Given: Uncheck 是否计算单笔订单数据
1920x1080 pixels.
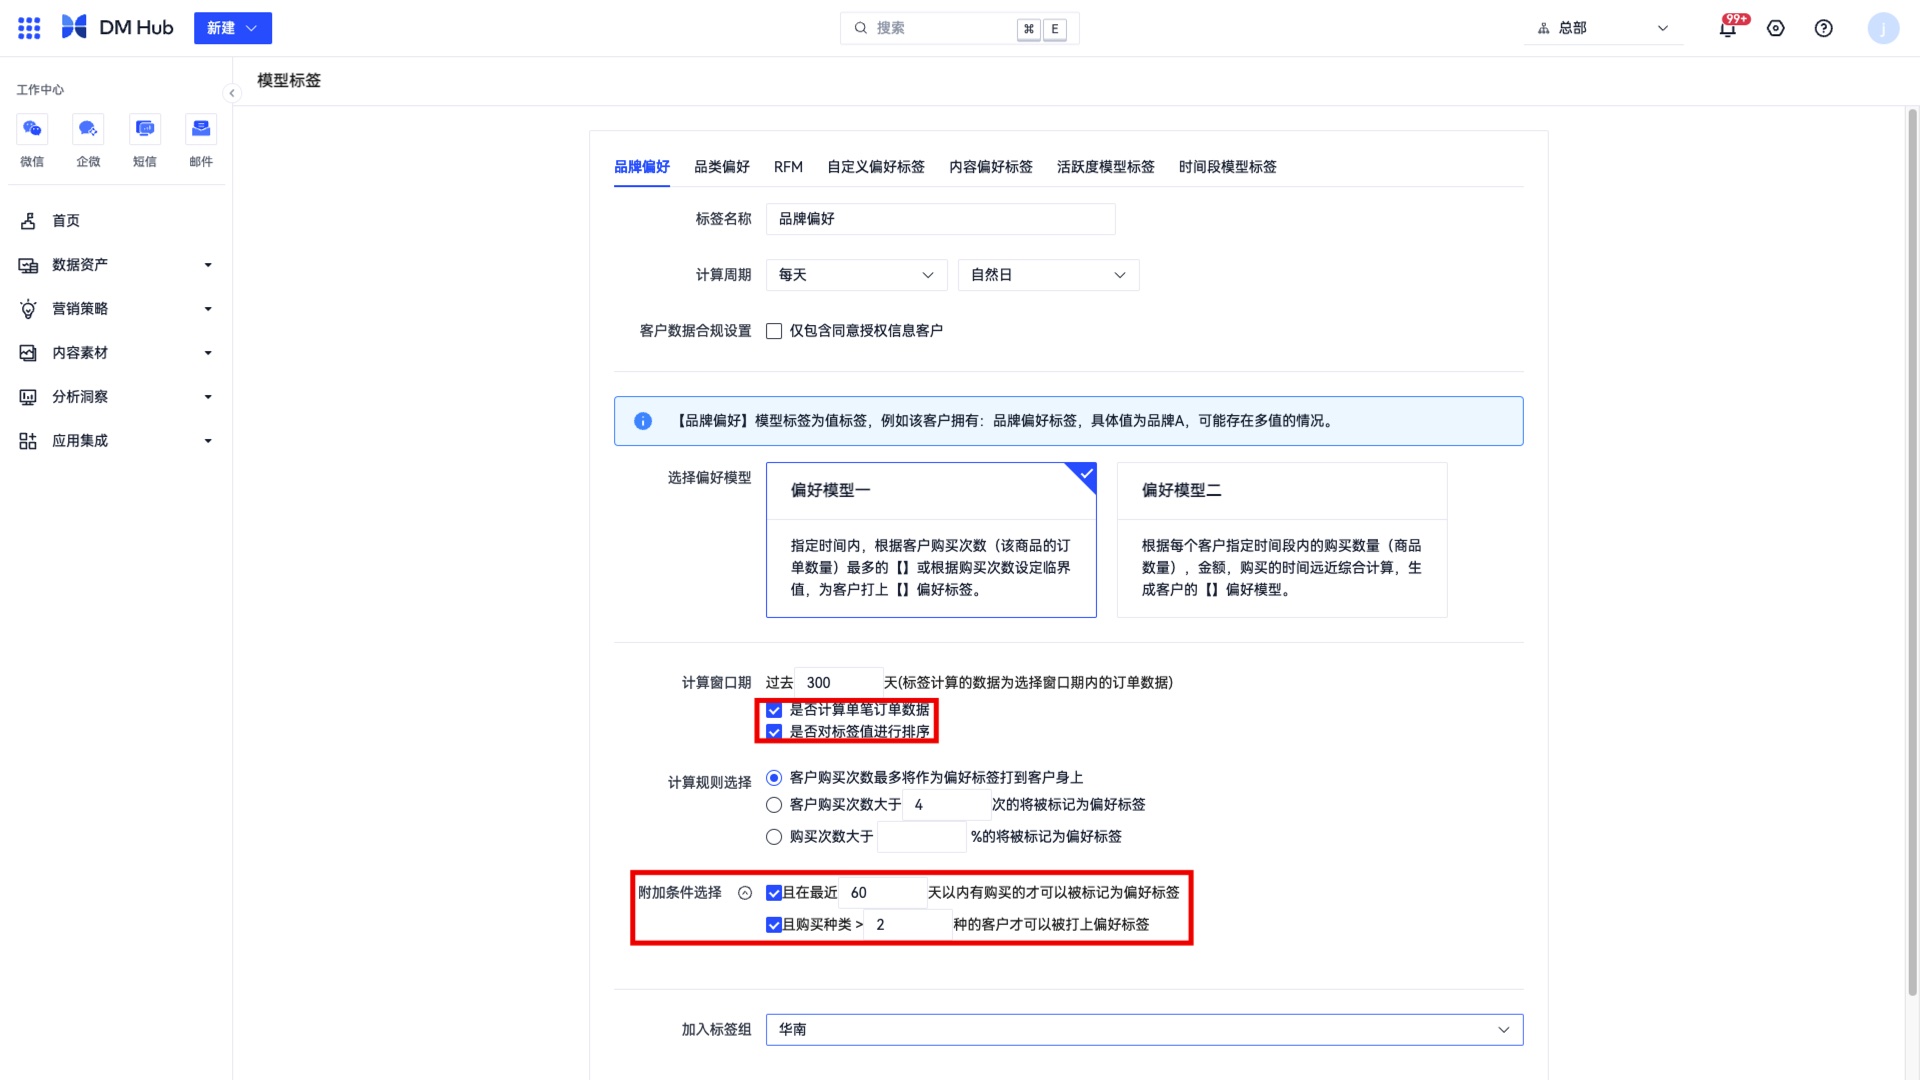Looking at the screenshot, I should coord(774,710).
